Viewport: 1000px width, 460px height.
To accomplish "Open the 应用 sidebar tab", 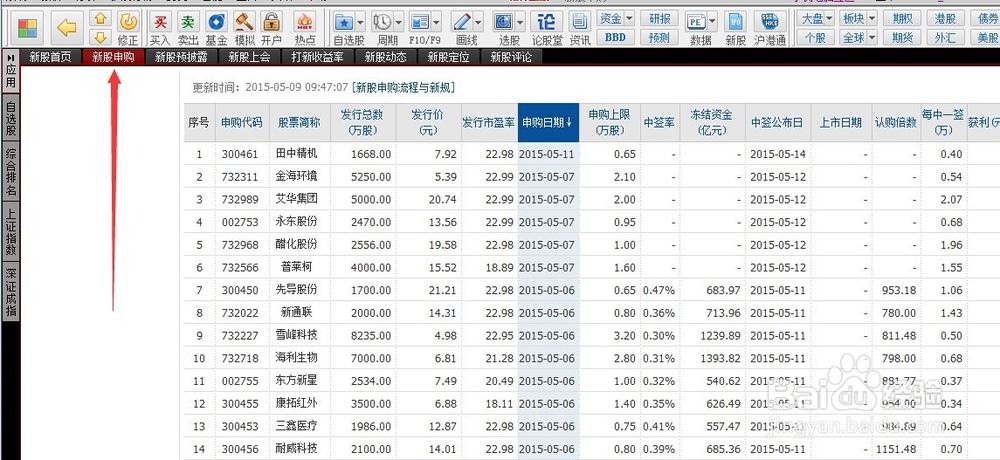I will coord(11,71).
